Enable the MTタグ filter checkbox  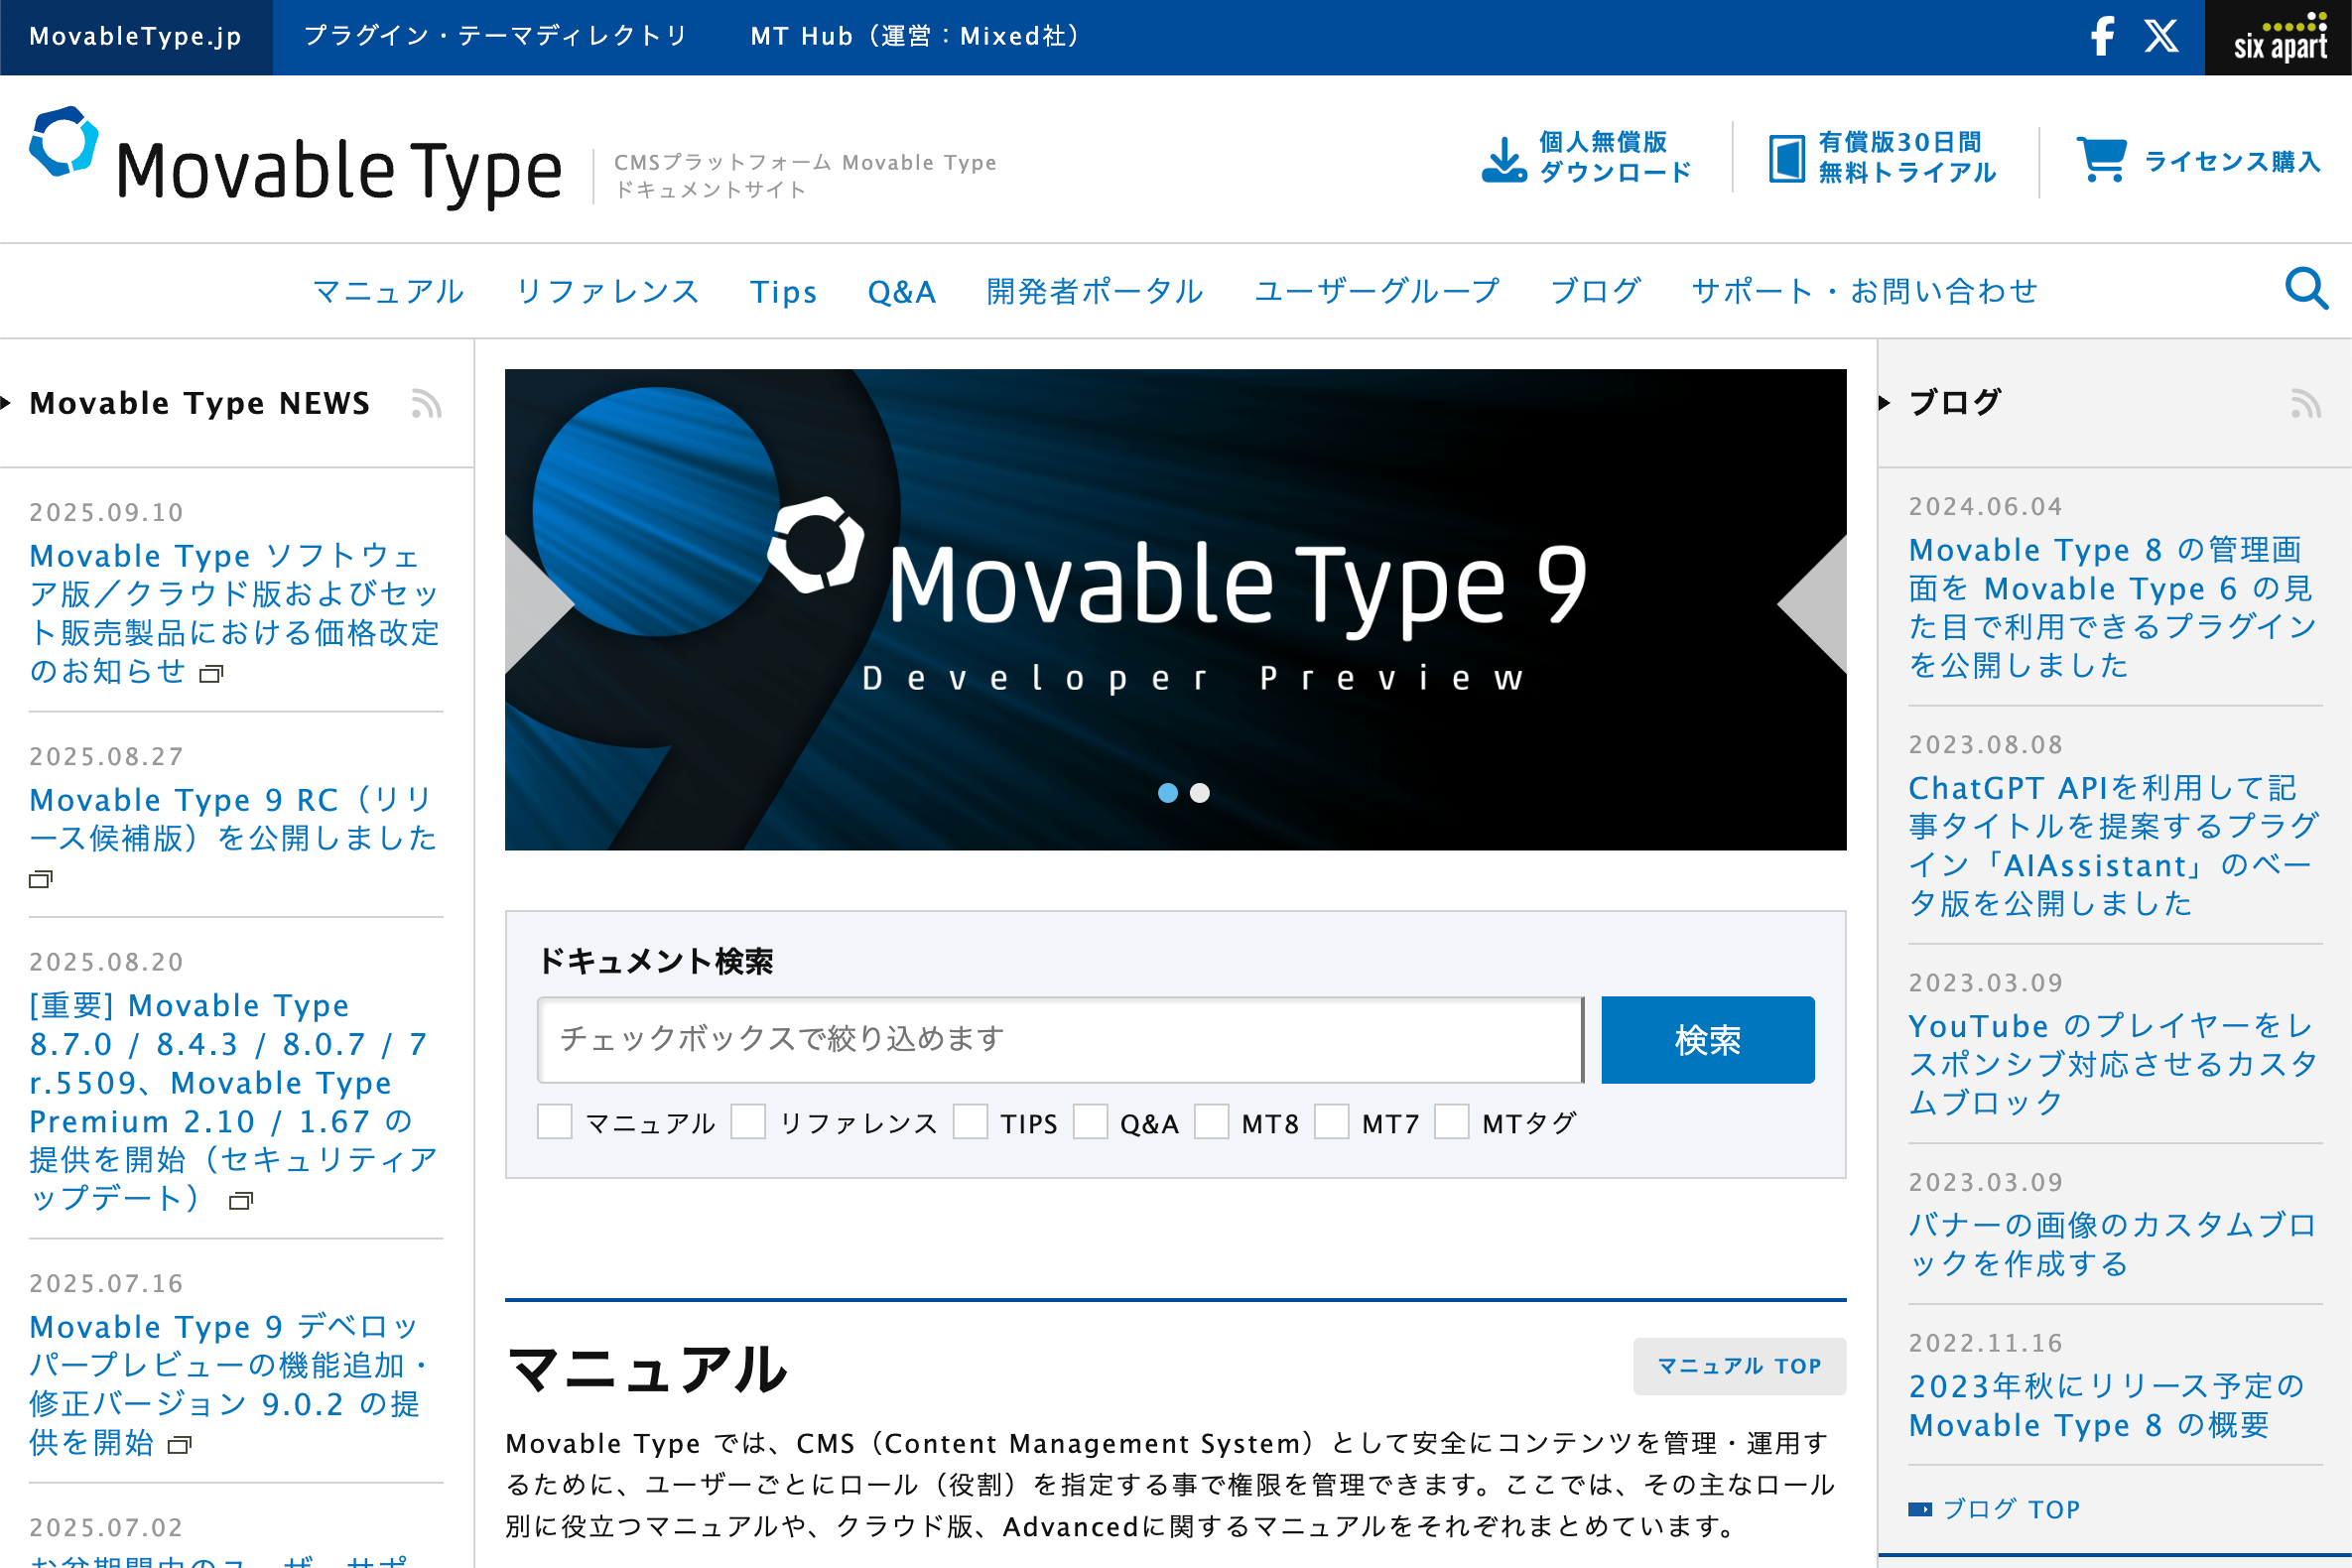coord(1452,1123)
